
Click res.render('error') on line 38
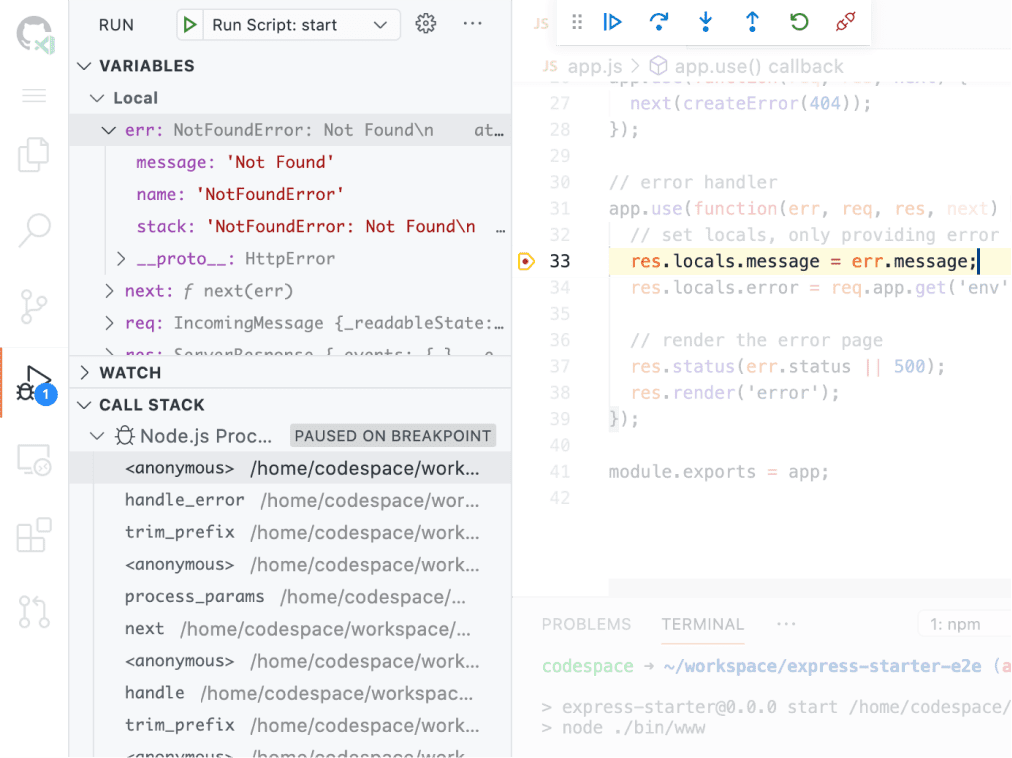pyautogui.click(x=735, y=393)
